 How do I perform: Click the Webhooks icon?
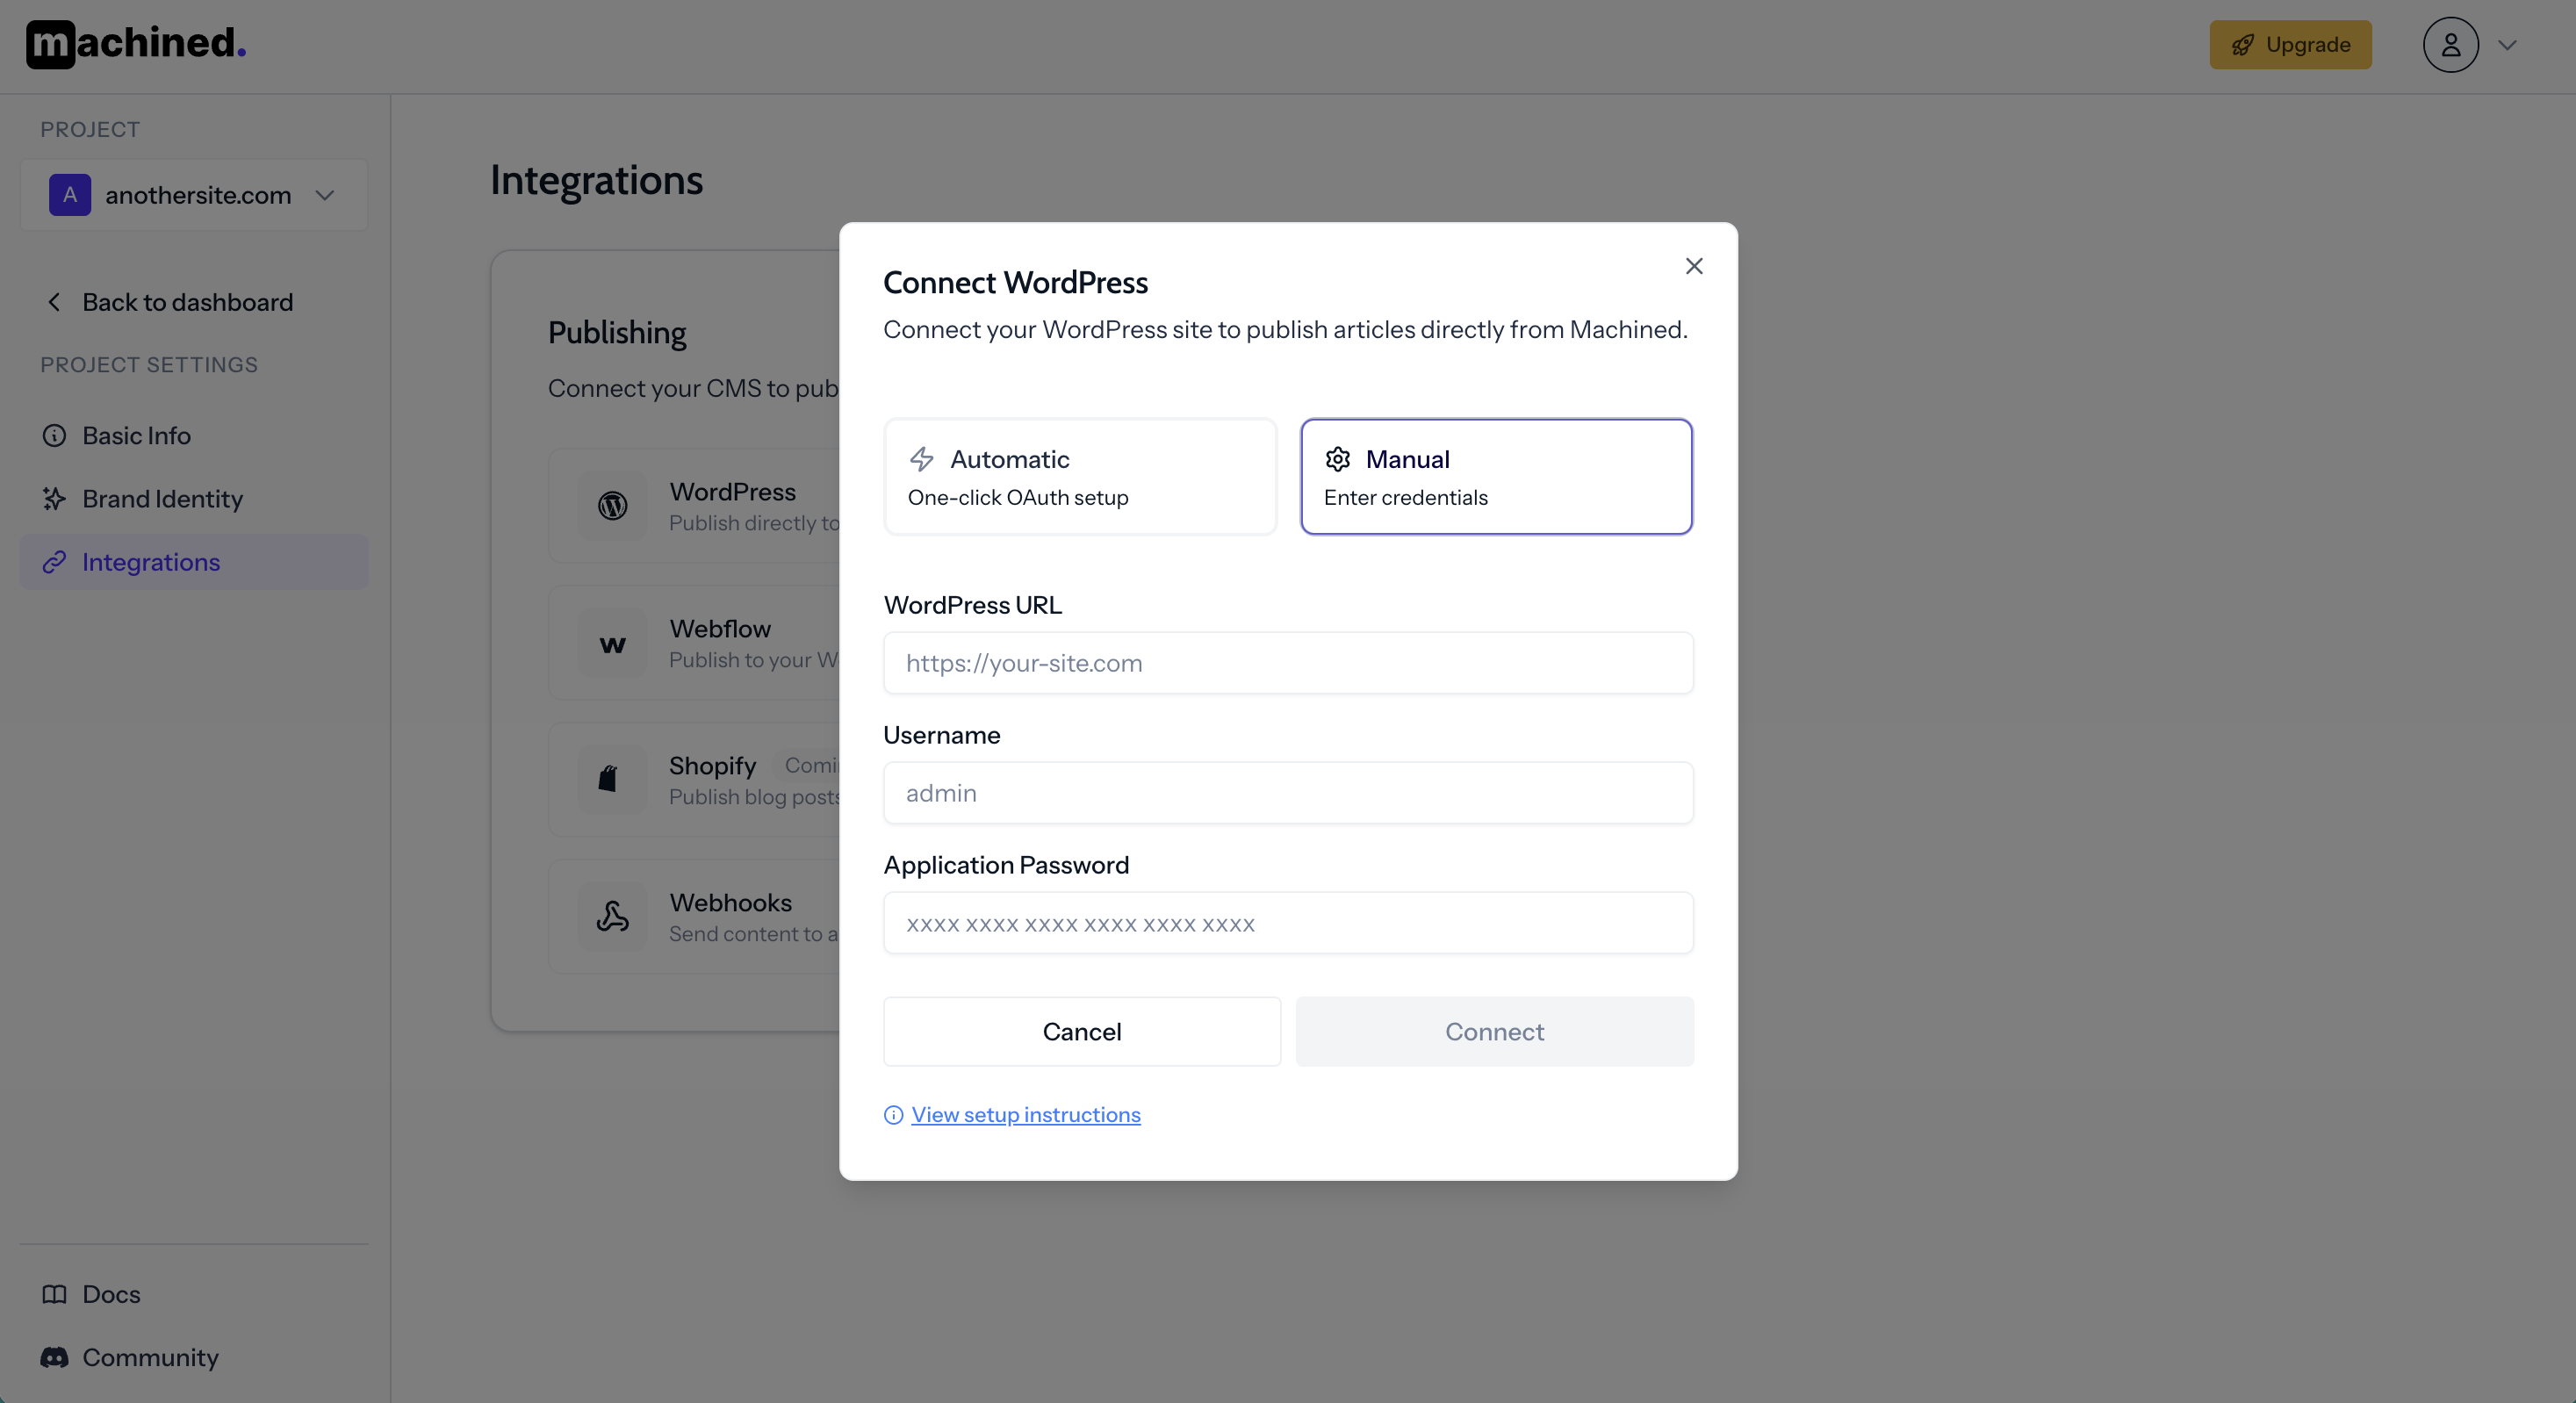613,916
